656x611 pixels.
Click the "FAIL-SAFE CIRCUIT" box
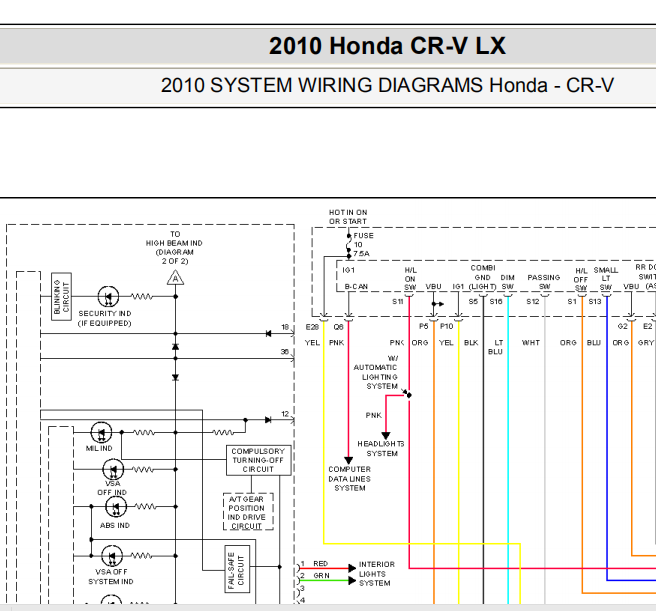237,569
